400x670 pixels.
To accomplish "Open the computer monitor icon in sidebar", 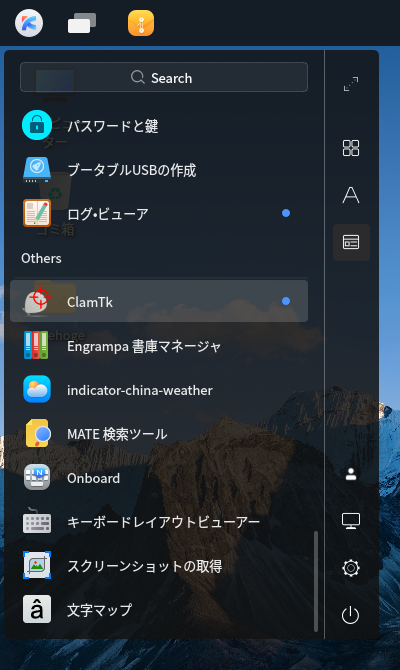I will coord(351,521).
